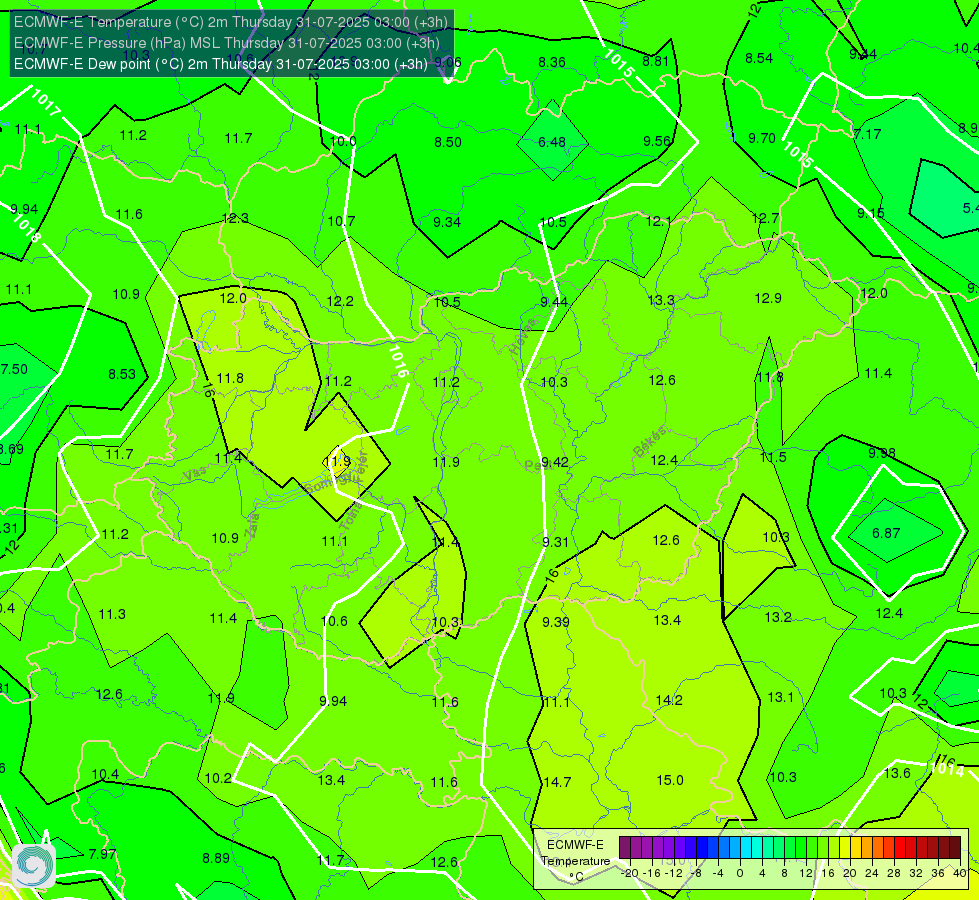
Task: Click the 13.1 temperature value
Action: (780, 697)
